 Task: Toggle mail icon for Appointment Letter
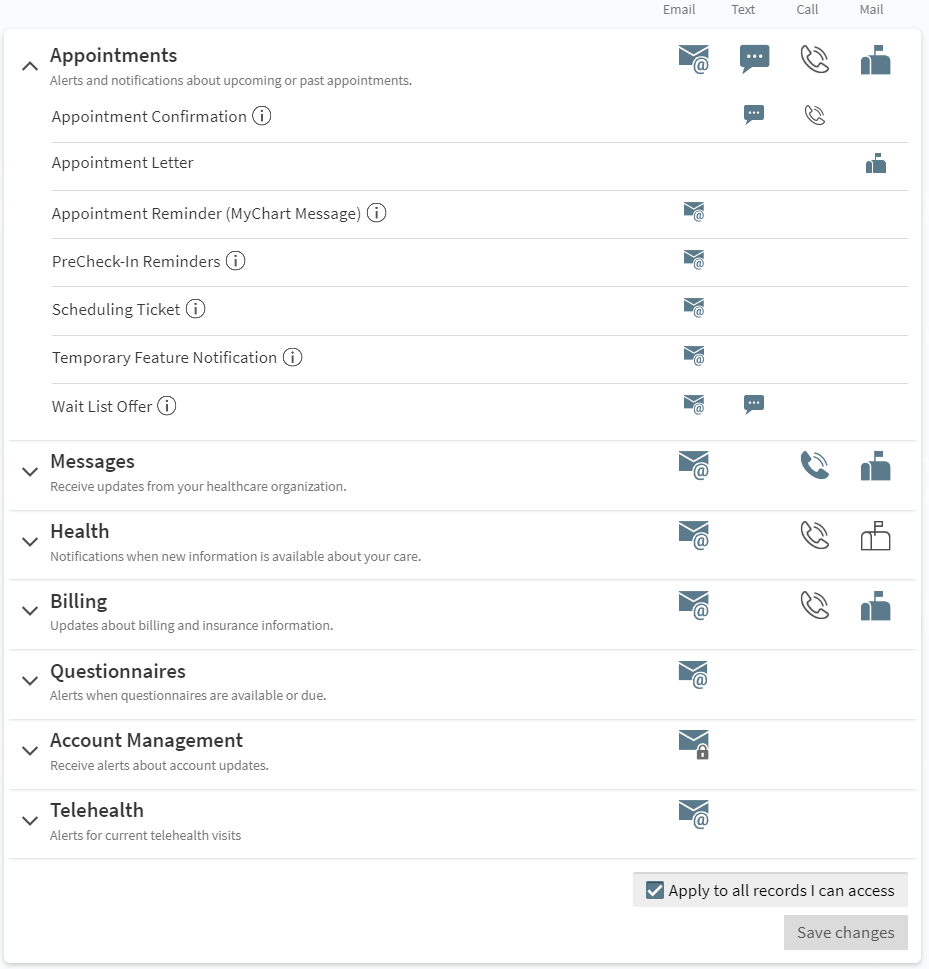(x=876, y=164)
